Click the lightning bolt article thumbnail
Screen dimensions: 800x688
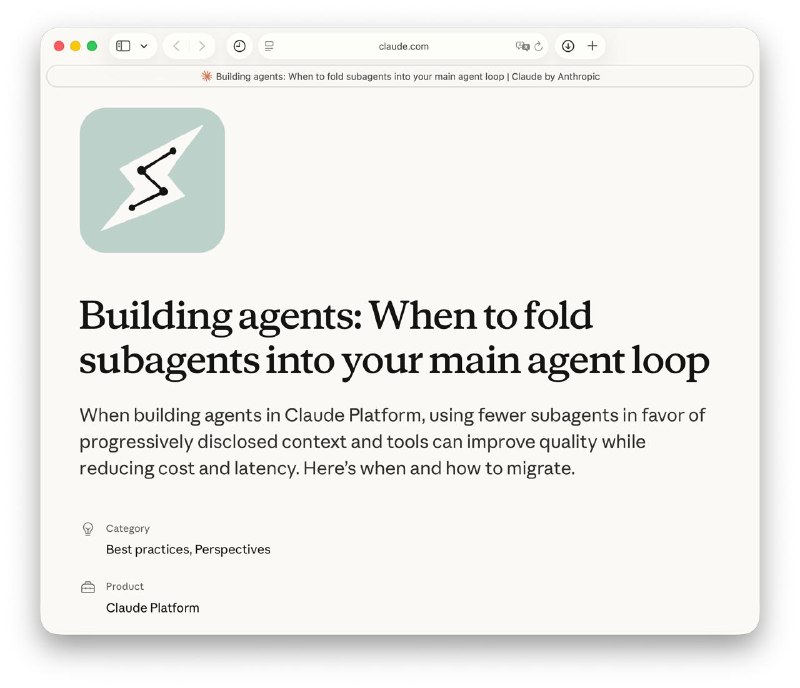point(153,180)
